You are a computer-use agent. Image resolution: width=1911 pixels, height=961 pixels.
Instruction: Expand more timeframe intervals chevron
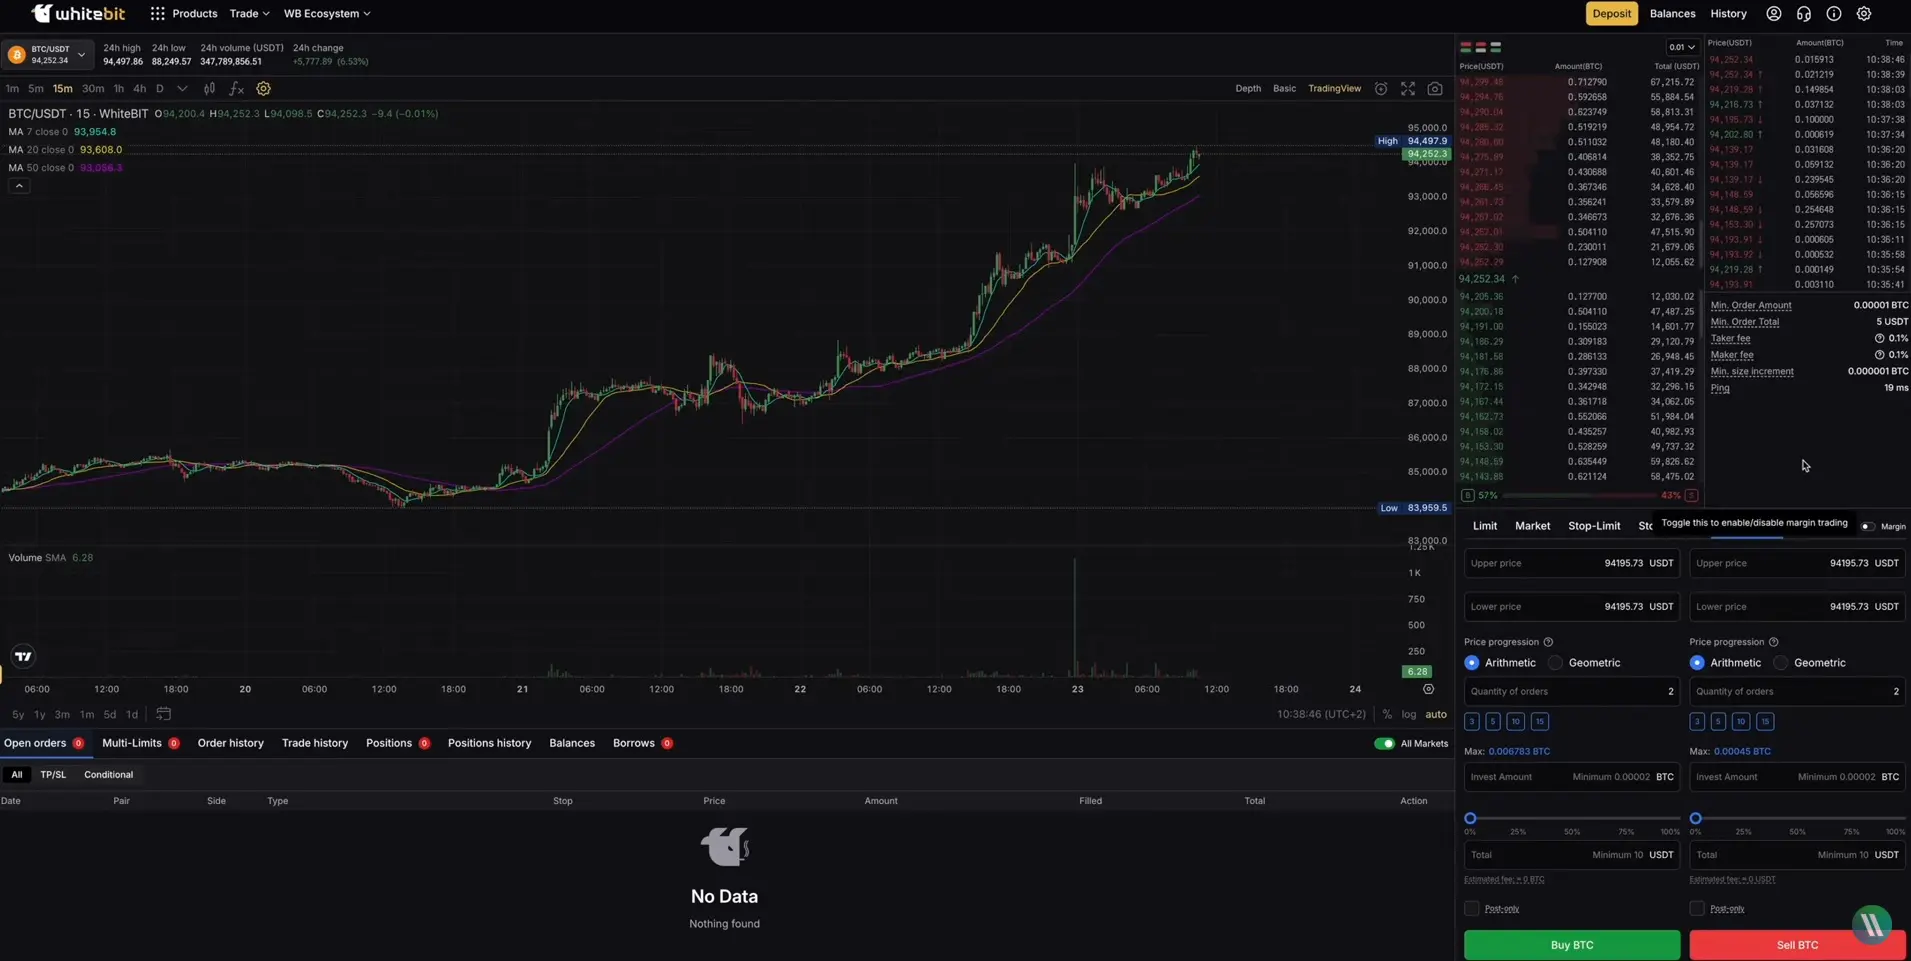click(182, 89)
